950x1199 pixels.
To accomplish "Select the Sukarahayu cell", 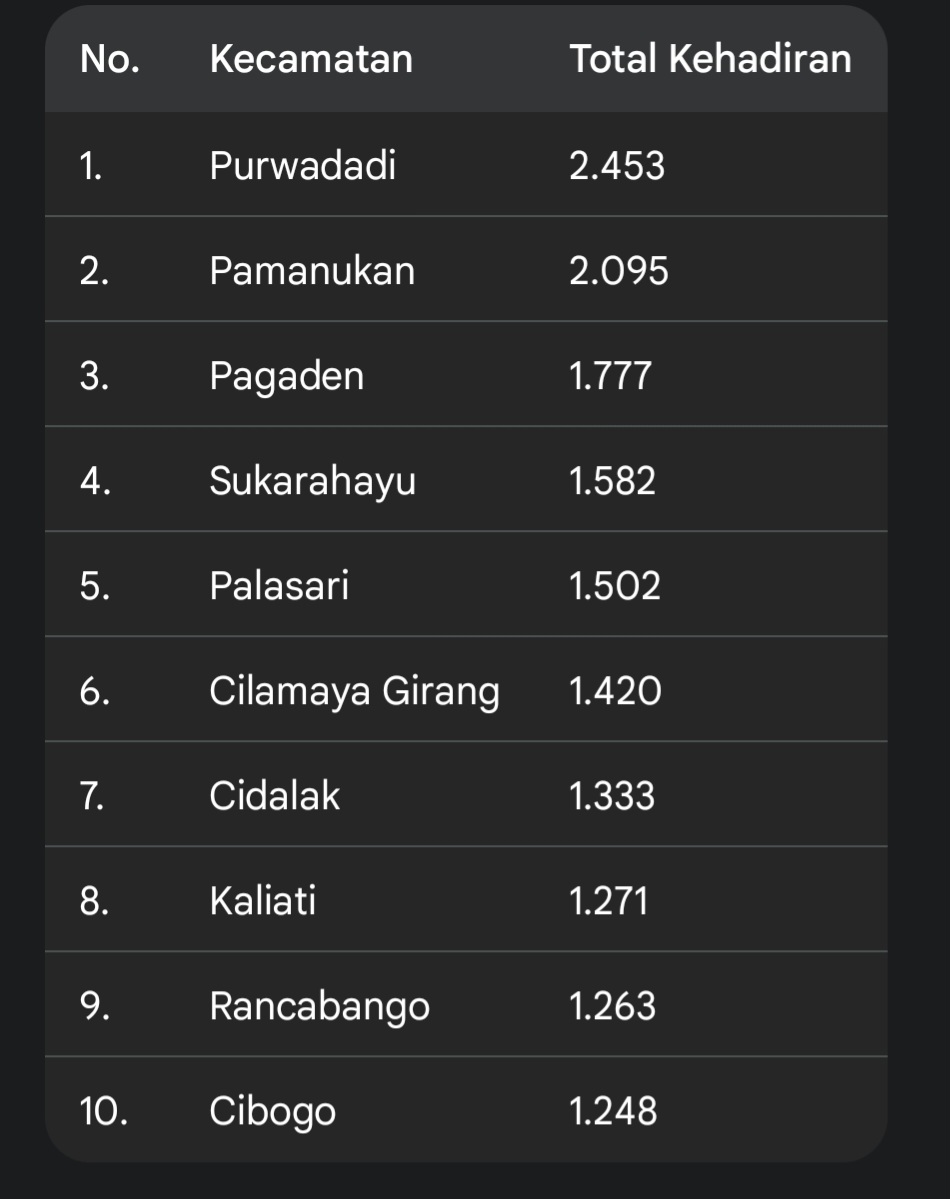I will [312, 481].
